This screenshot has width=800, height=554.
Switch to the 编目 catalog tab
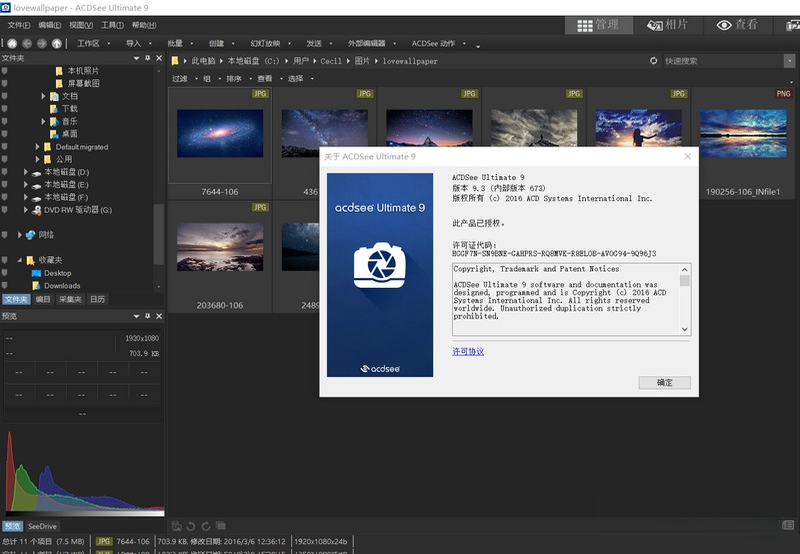(x=43, y=299)
